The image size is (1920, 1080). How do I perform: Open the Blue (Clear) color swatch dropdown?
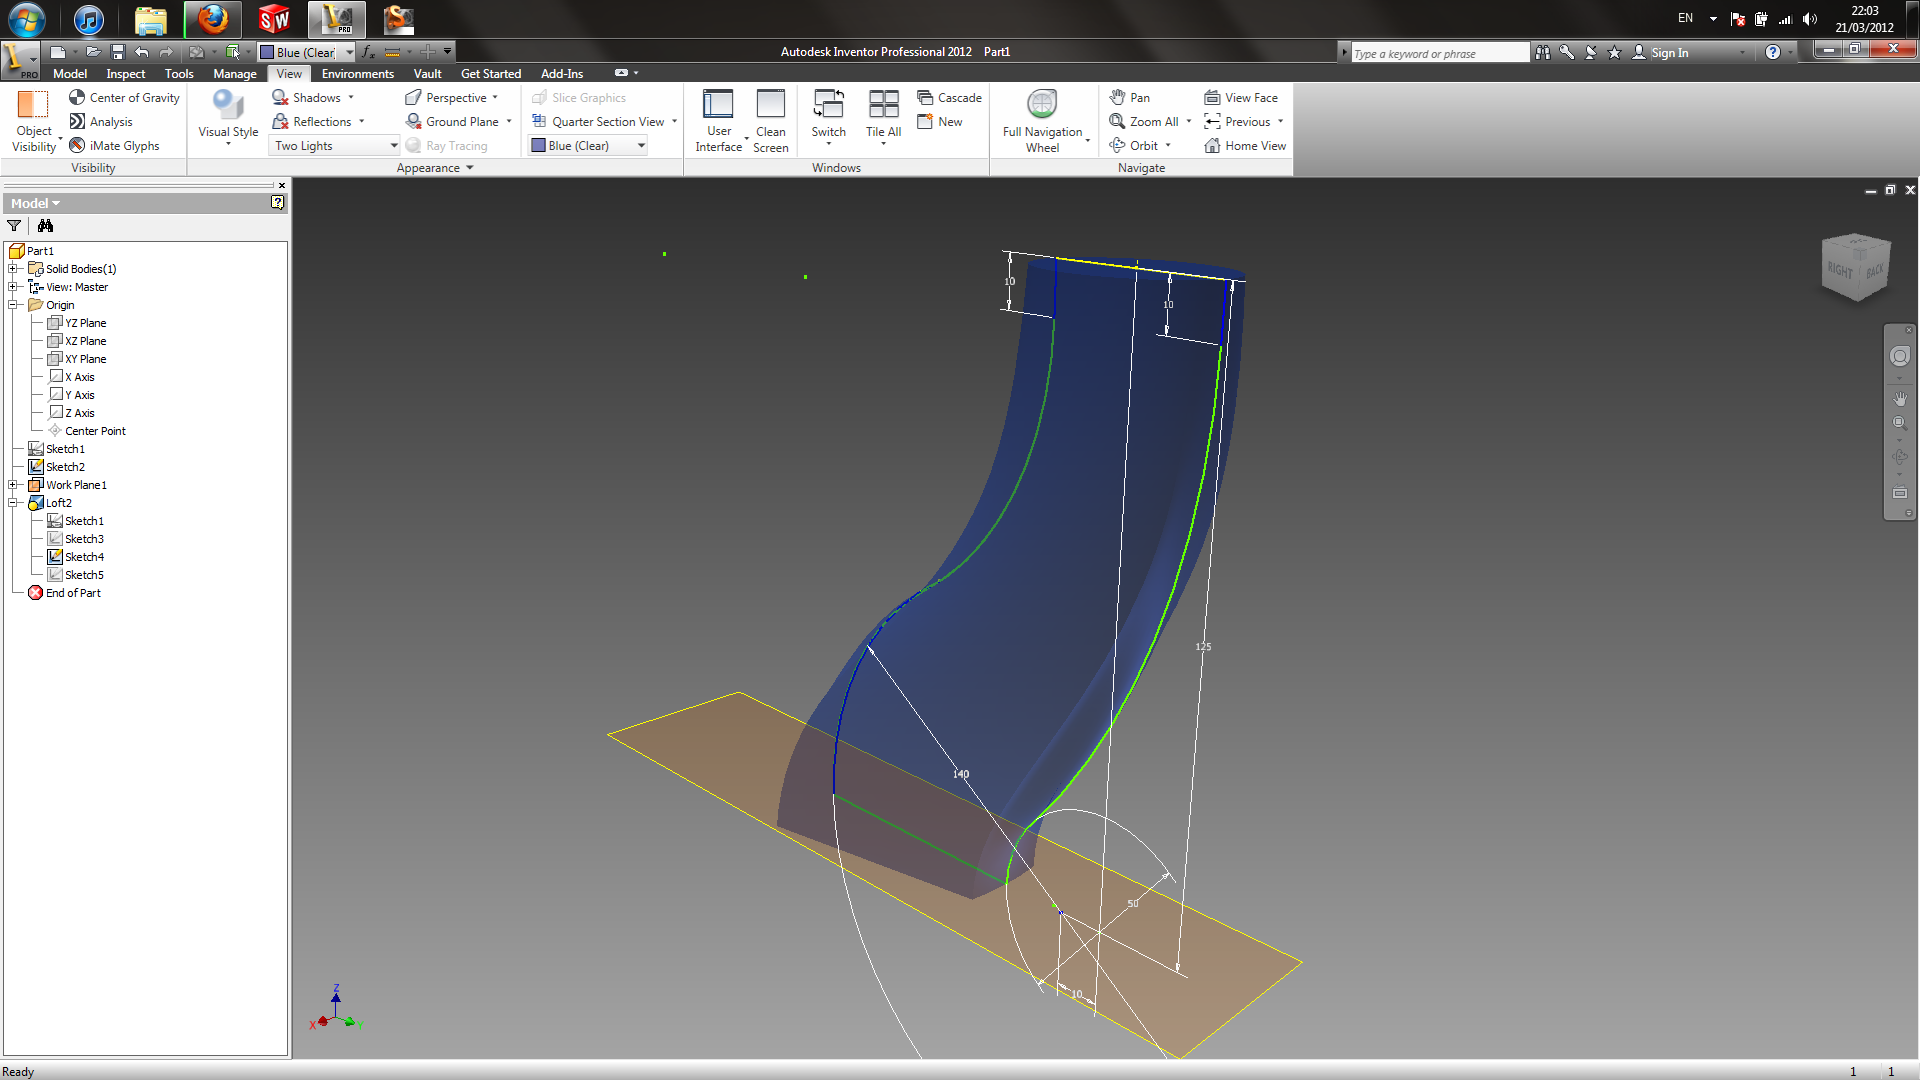[x=641, y=146]
